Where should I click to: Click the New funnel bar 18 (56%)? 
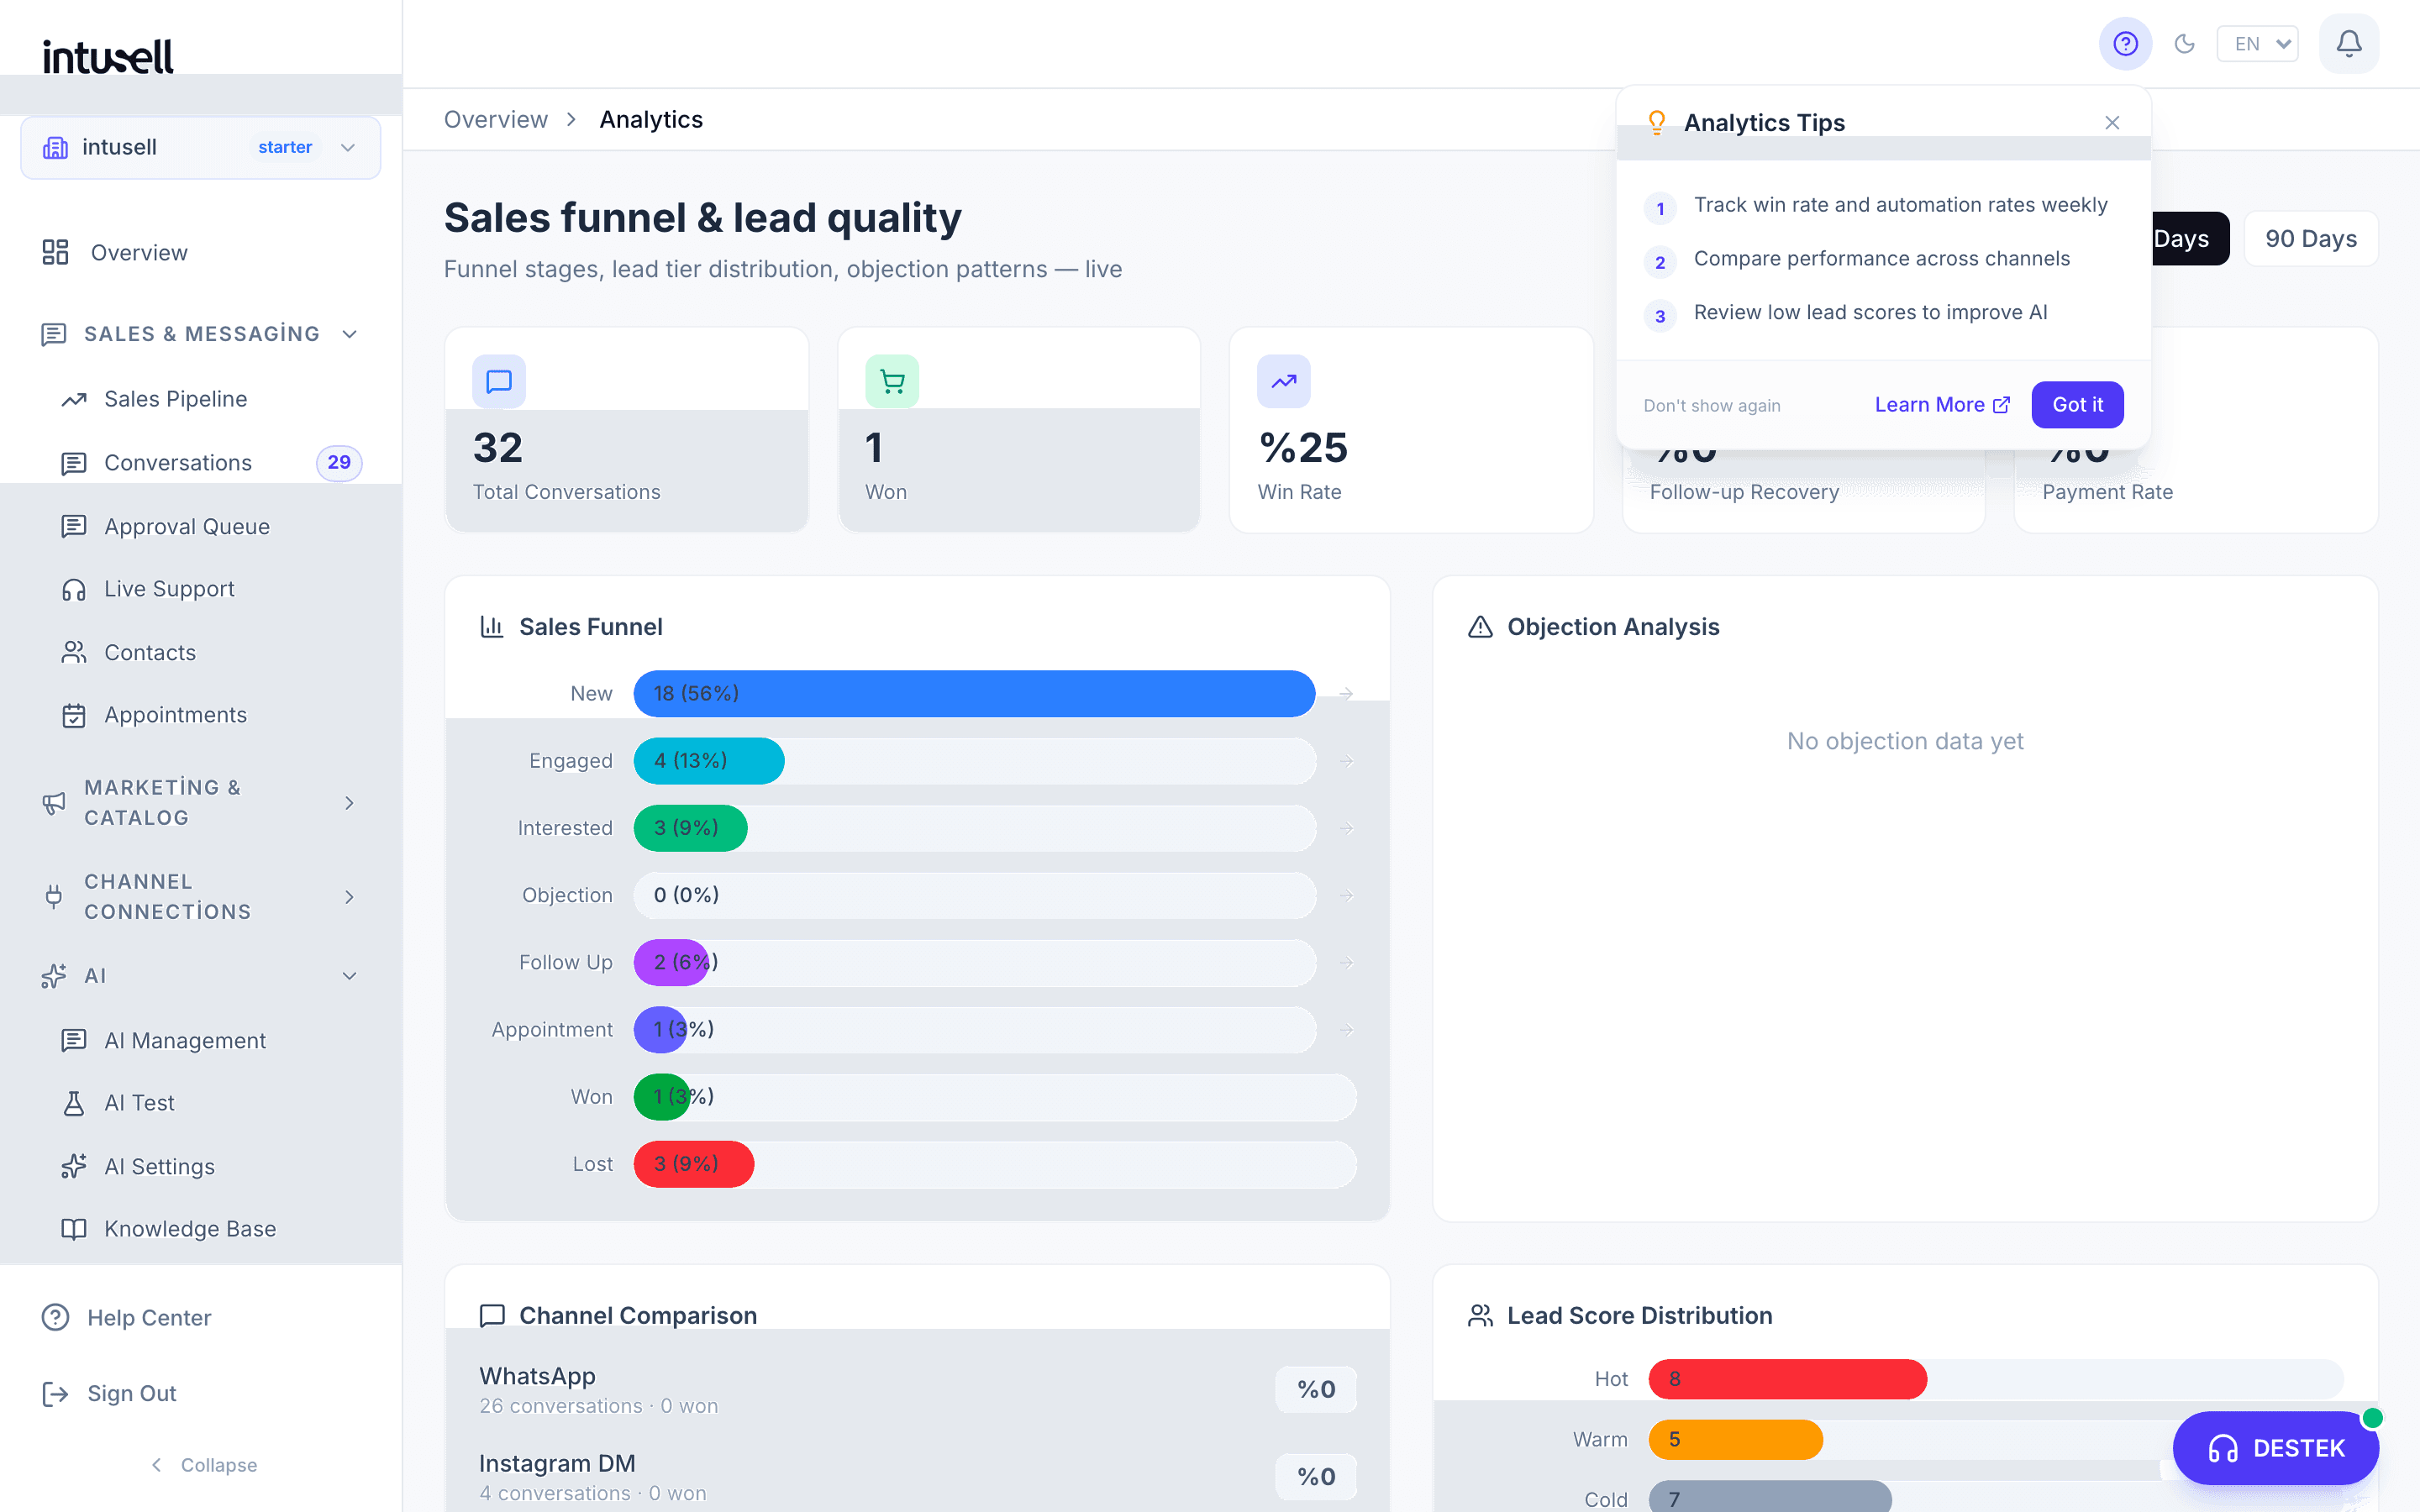(x=975, y=694)
